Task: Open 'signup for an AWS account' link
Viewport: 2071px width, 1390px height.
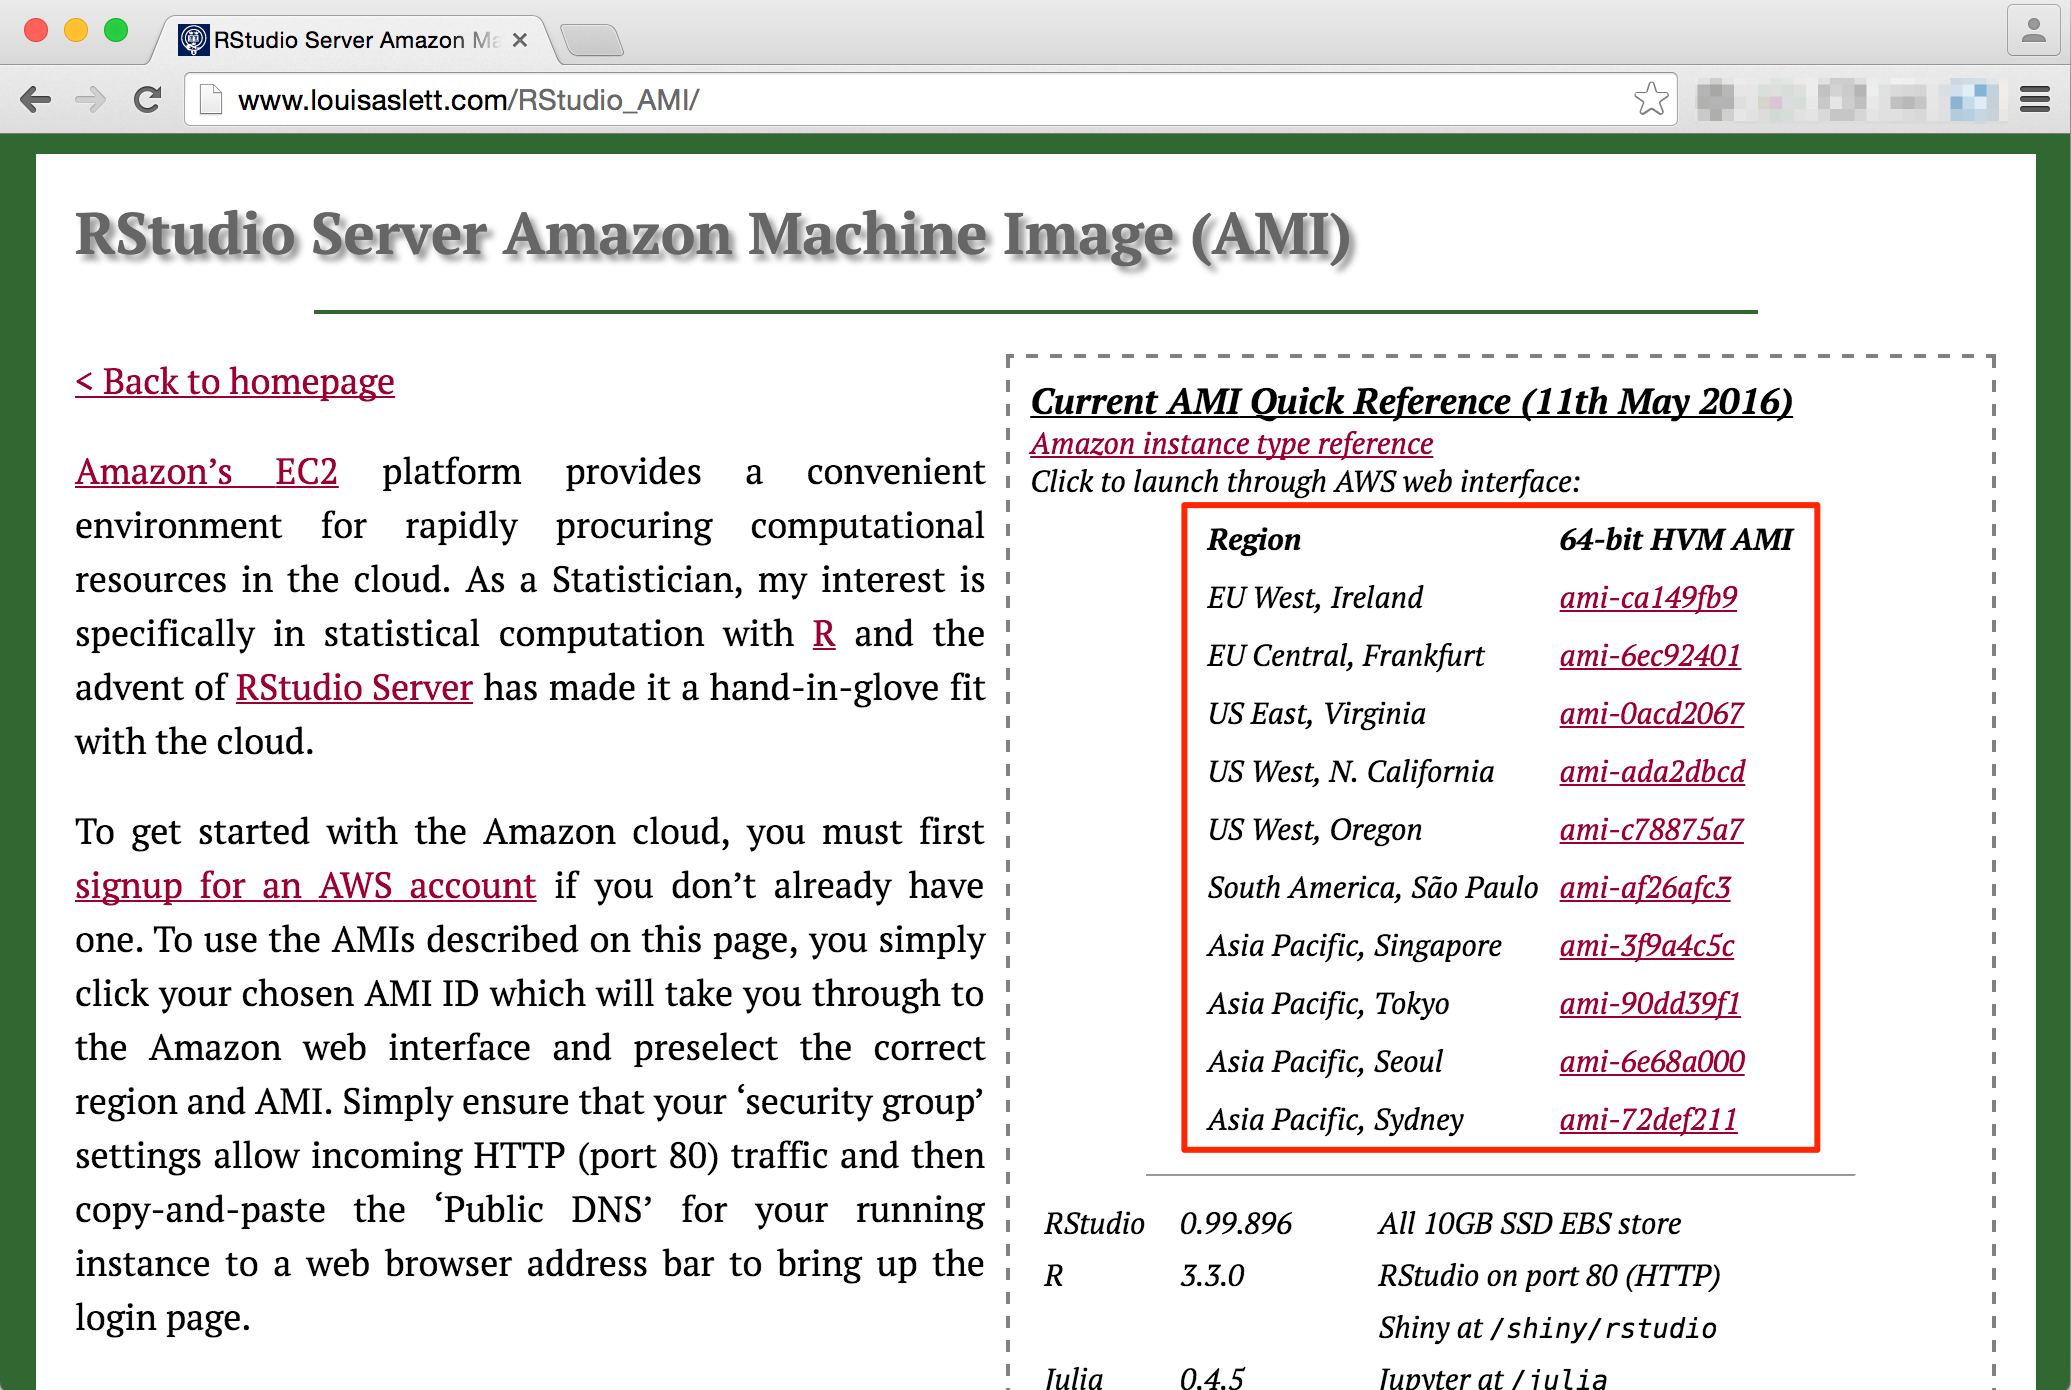Action: pyautogui.click(x=305, y=886)
